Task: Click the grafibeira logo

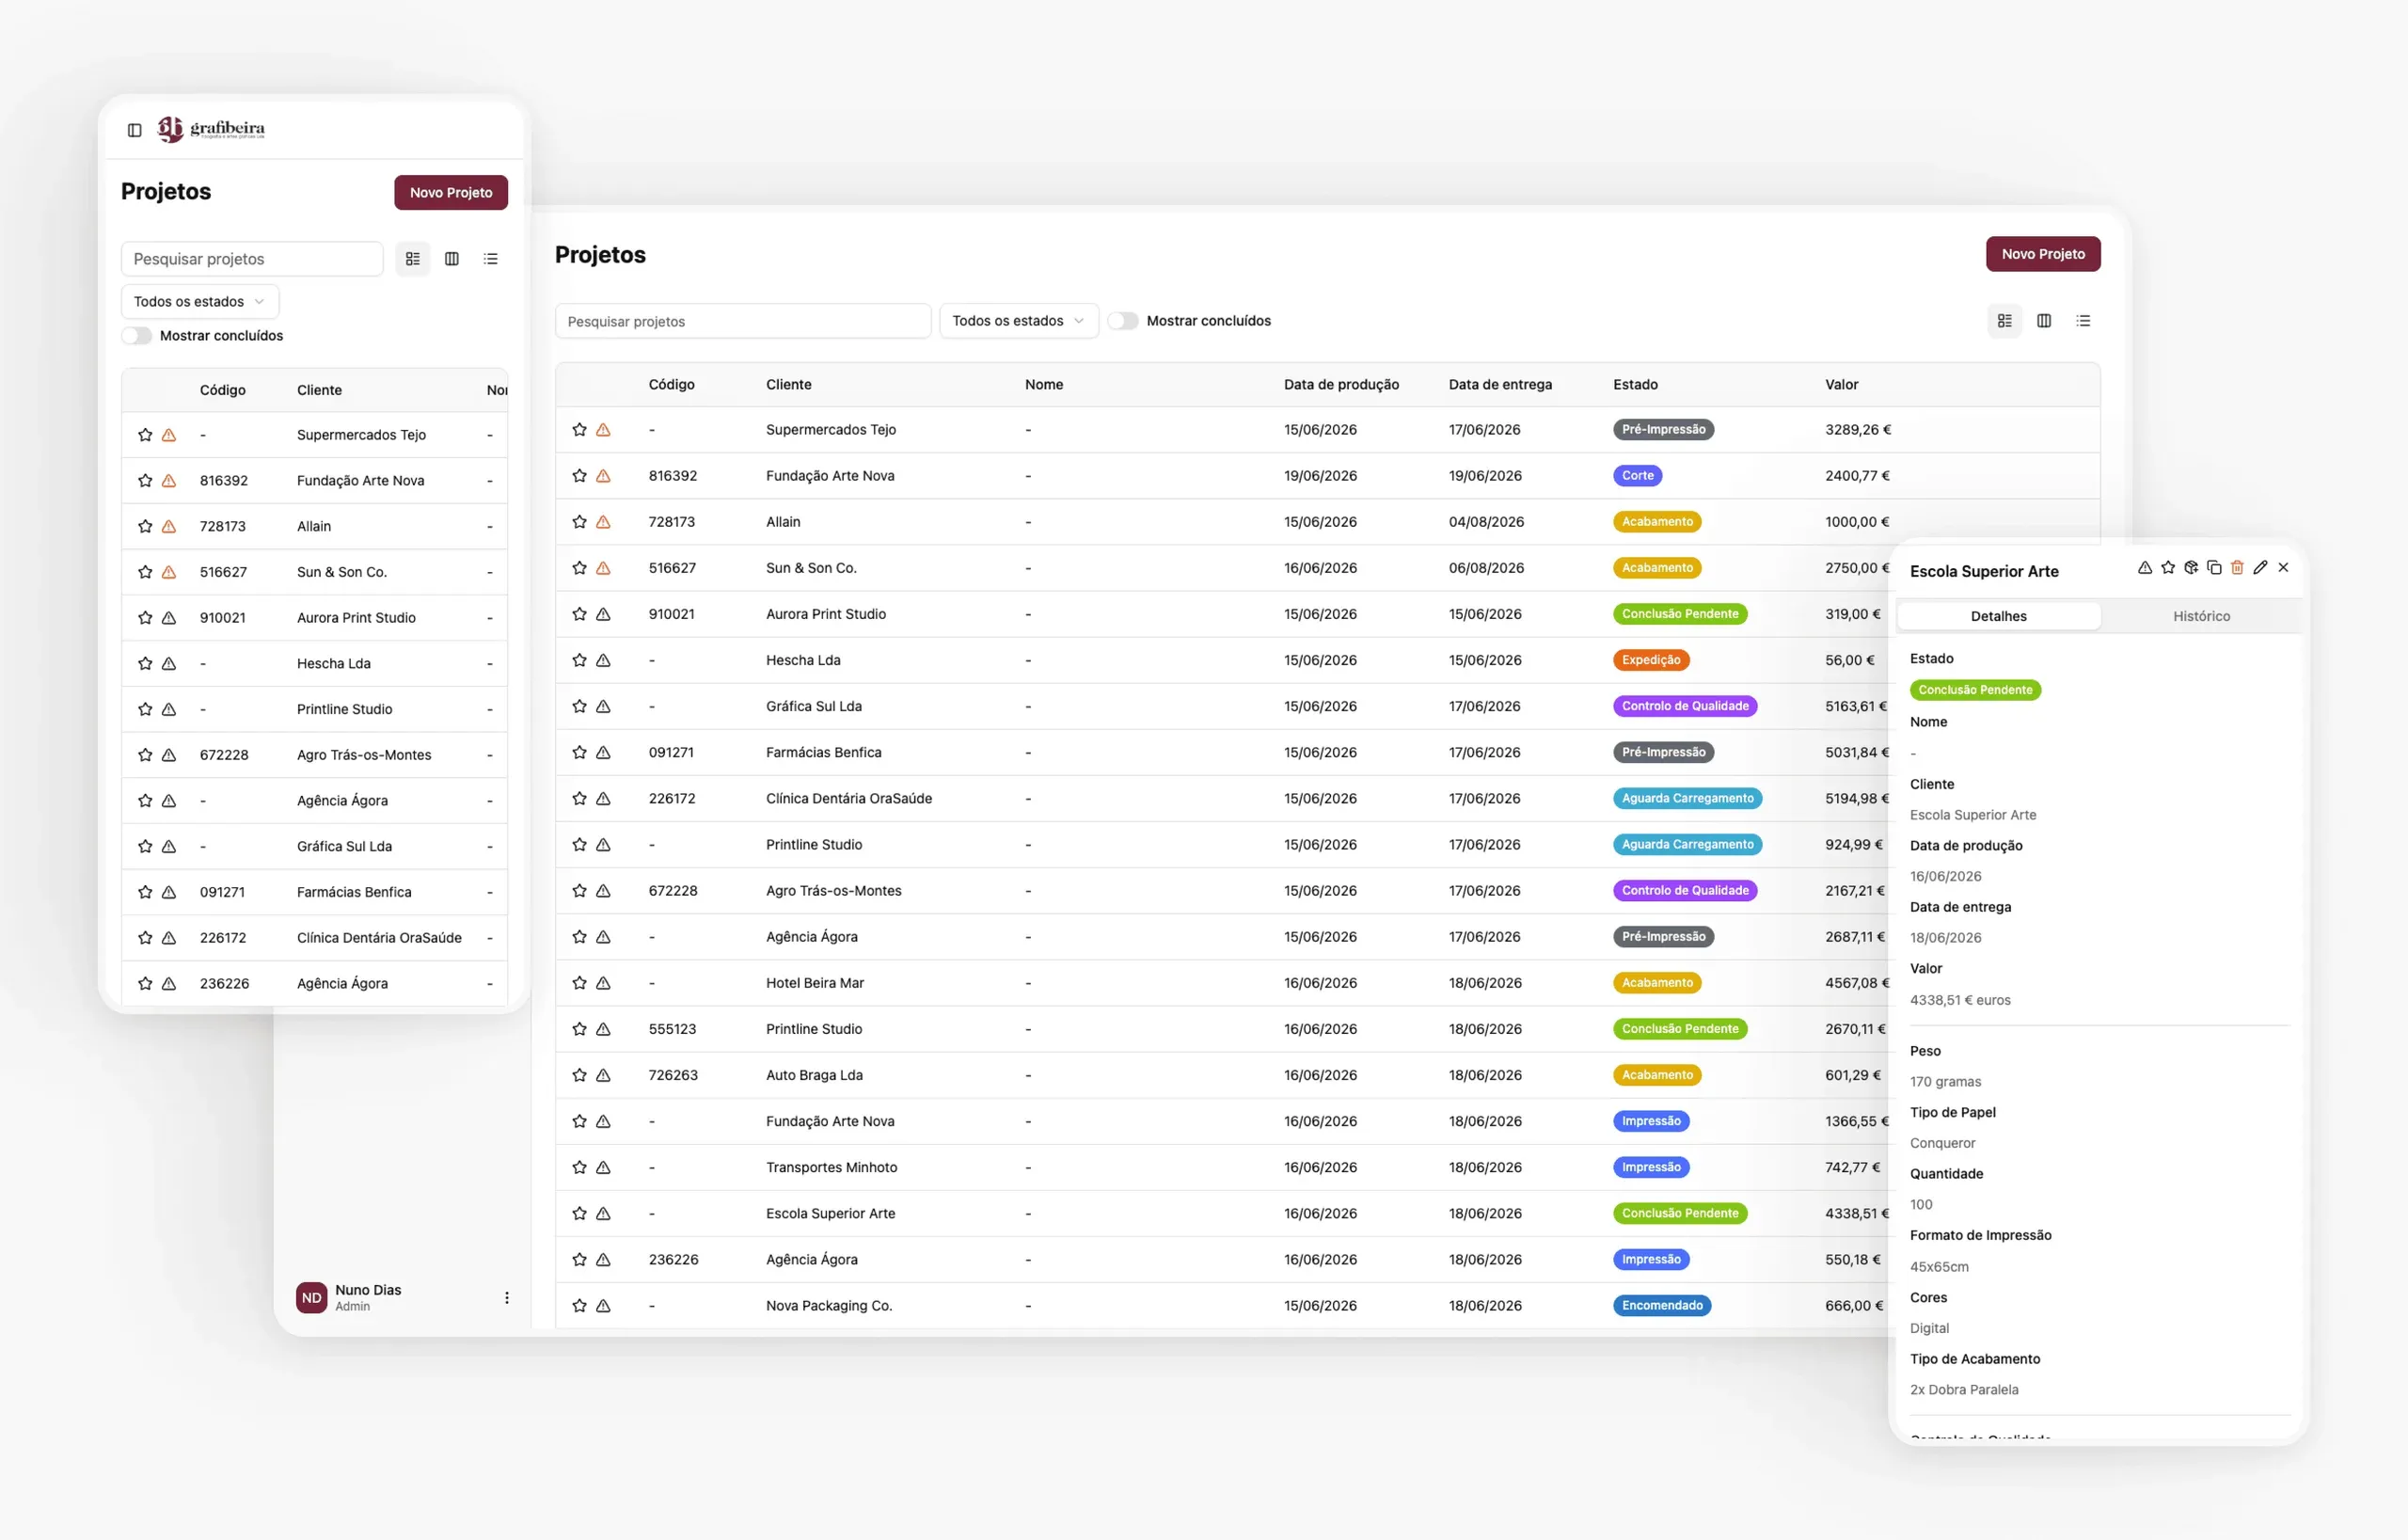Action: [x=212, y=129]
